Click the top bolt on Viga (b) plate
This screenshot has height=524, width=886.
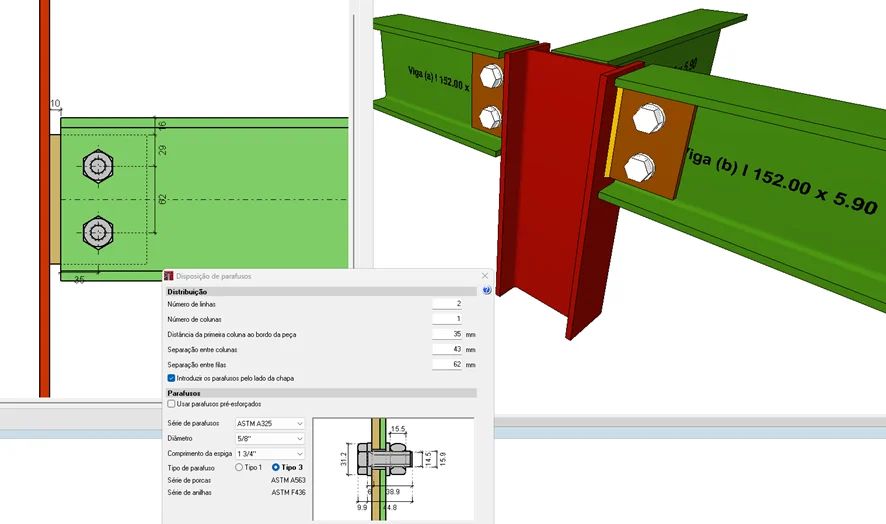[649, 119]
